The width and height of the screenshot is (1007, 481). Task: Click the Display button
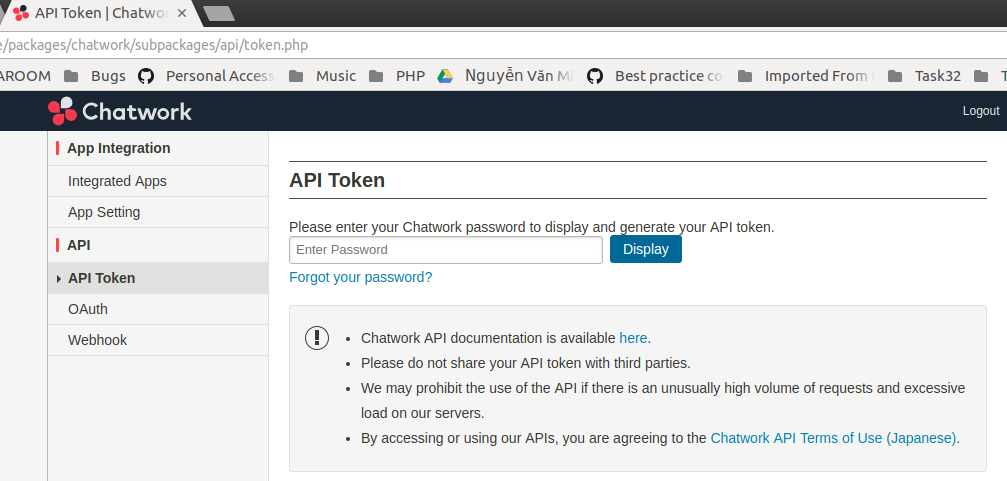click(x=645, y=249)
